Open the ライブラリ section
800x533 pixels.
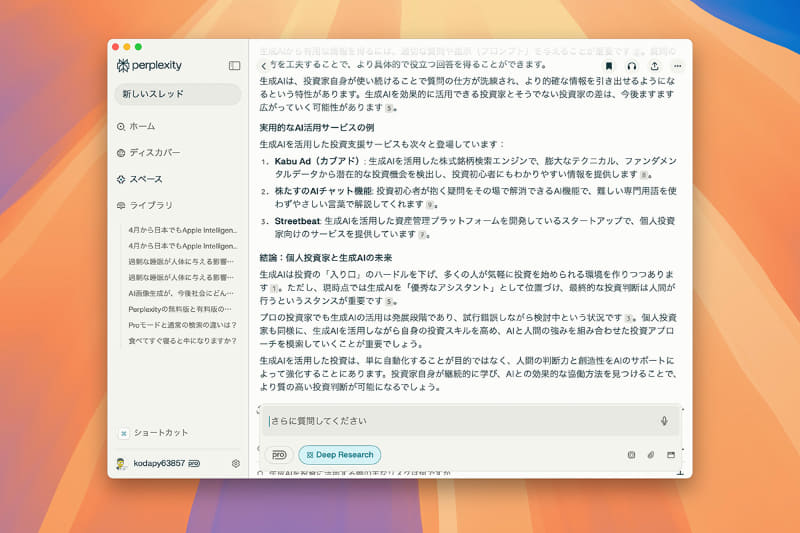pyautogui.click(x=145, y=205)
